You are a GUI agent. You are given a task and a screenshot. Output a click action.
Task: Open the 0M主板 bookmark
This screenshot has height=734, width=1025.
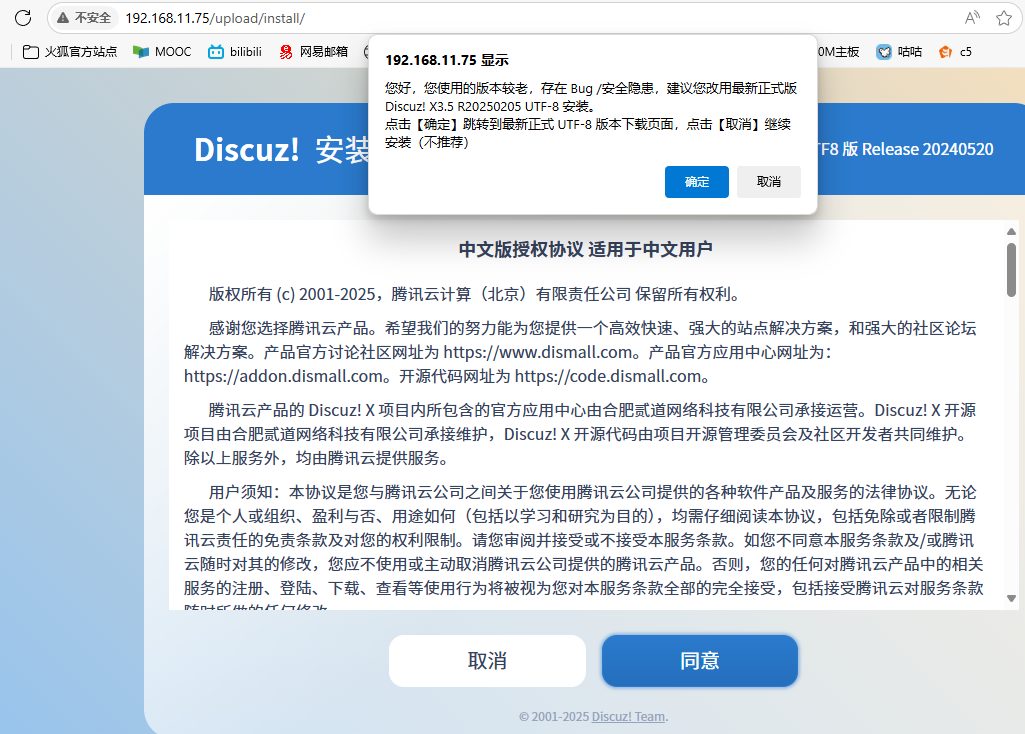(x=839, y=52)
